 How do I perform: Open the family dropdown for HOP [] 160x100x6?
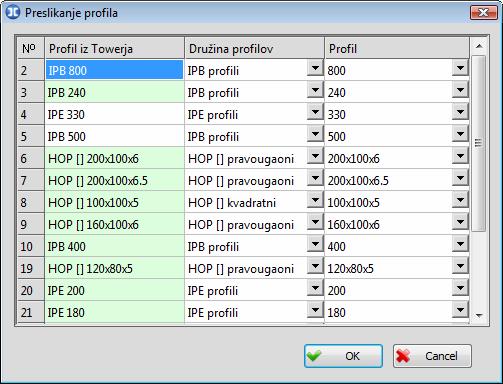coord(315,222)
